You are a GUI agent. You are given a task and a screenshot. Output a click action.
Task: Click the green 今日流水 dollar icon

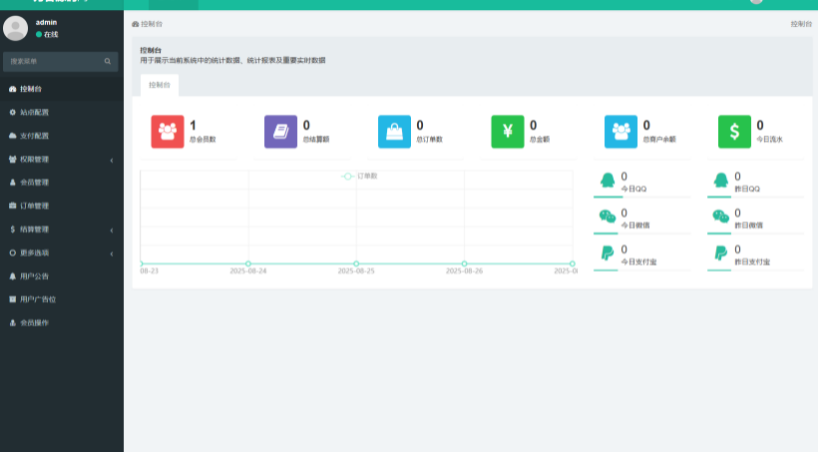tap(735, 131)
